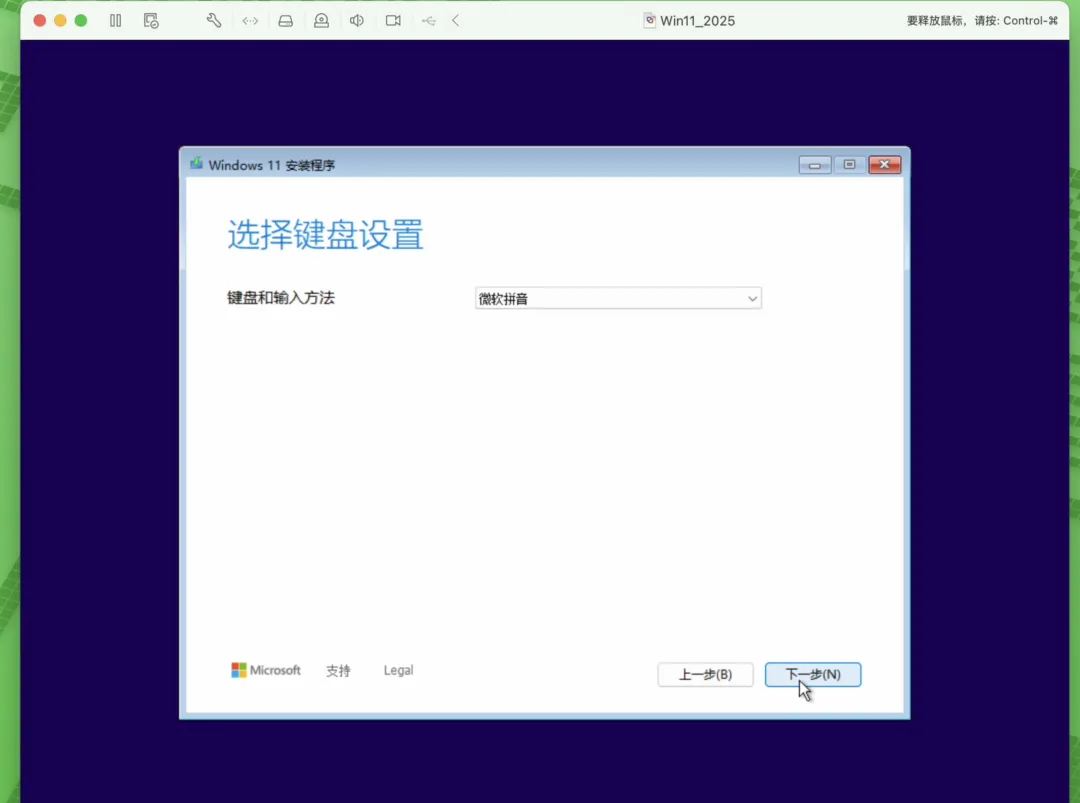
Task: Click the green macOS fullscreen button
Action: 81,21
